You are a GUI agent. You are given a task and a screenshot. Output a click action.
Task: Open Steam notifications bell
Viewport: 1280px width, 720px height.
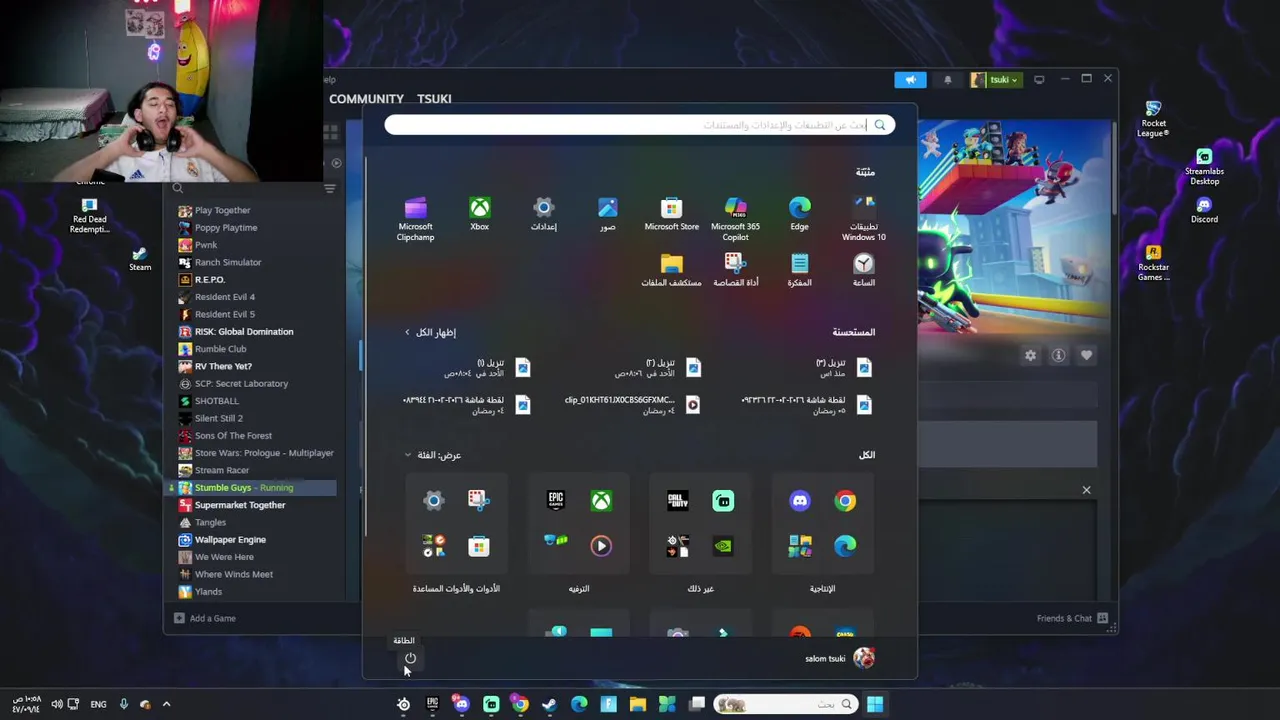(x=948, y=80)
